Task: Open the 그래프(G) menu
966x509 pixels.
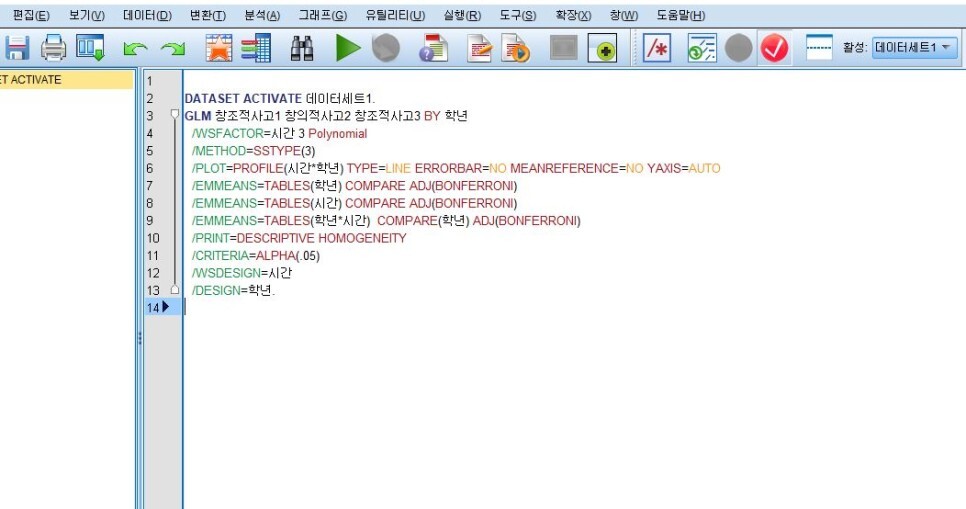Action: tap(323, 15)
